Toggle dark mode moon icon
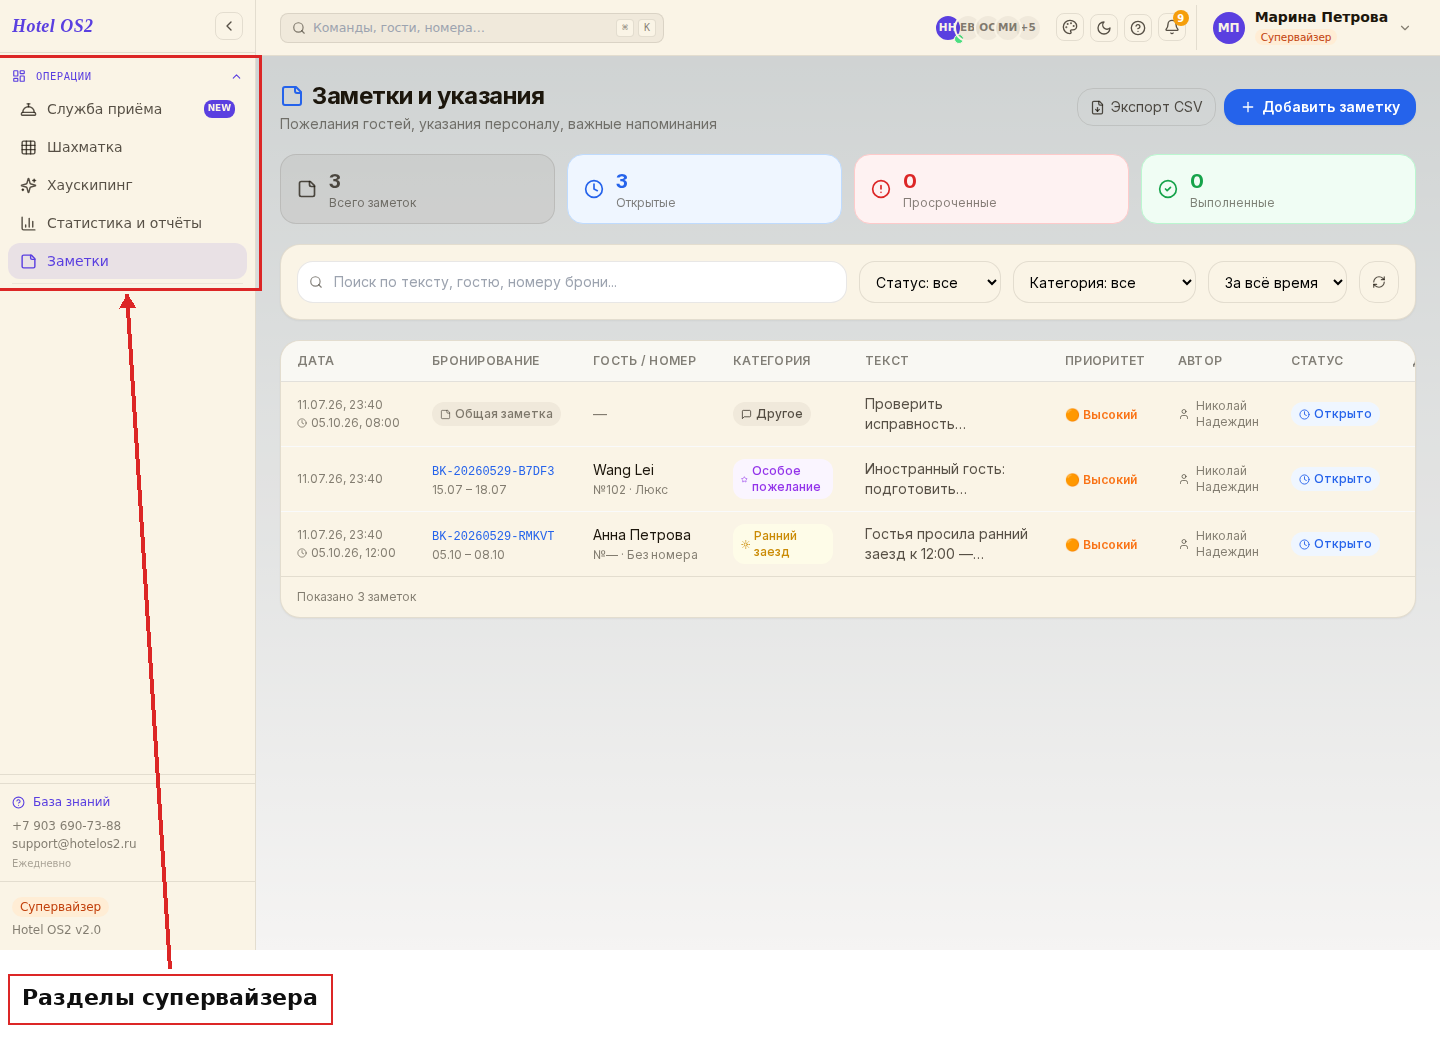Image resolution: width=1440 pixels, height=1048 pixels. click(1104, 28)
